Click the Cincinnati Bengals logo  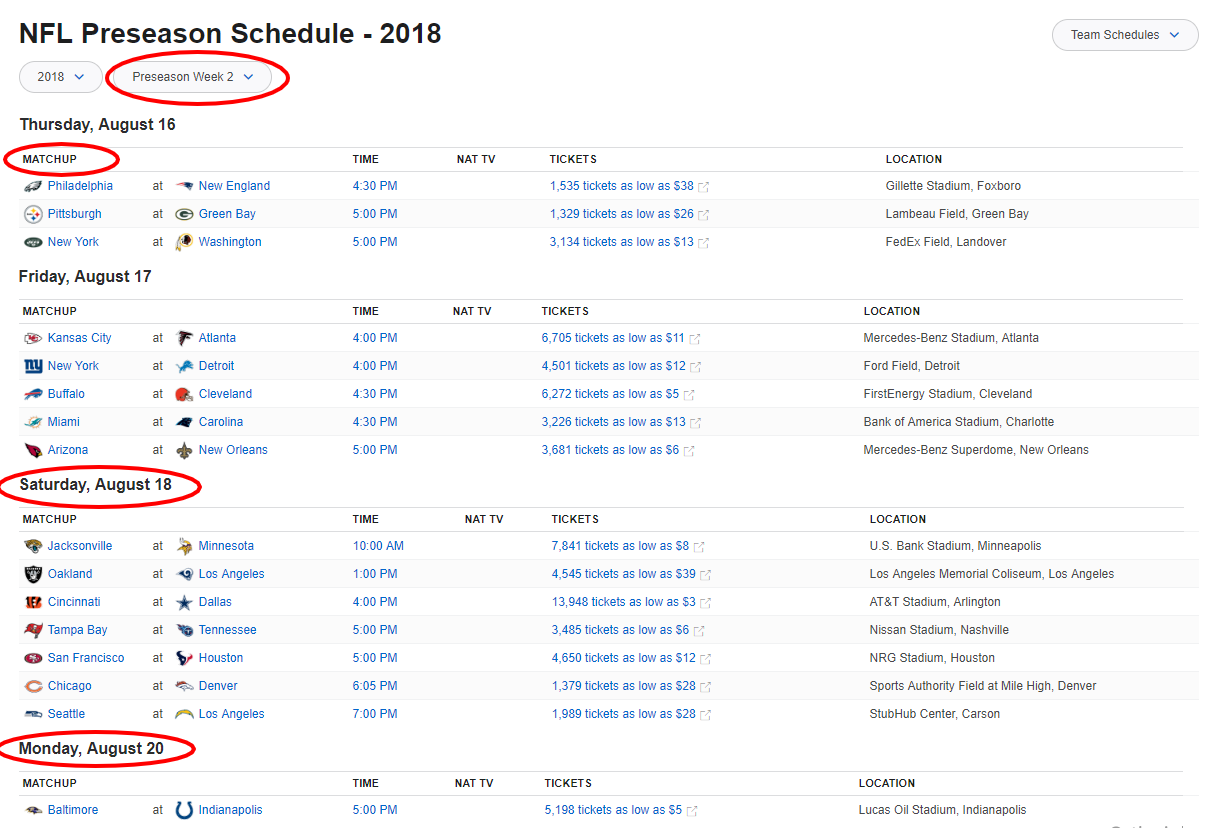pyautogui.click(x=33, y=602)
